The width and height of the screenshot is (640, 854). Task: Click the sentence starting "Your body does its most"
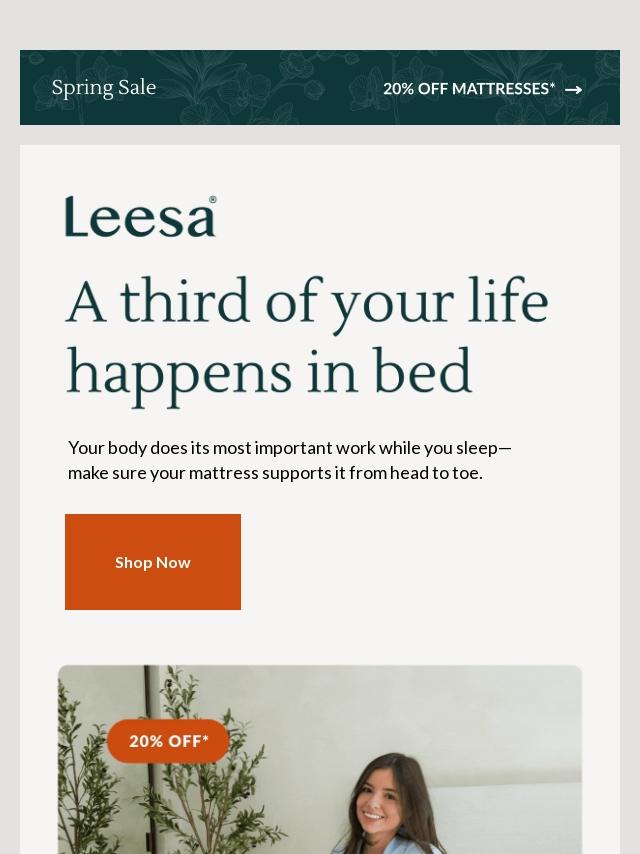click(x=289, y=447)
